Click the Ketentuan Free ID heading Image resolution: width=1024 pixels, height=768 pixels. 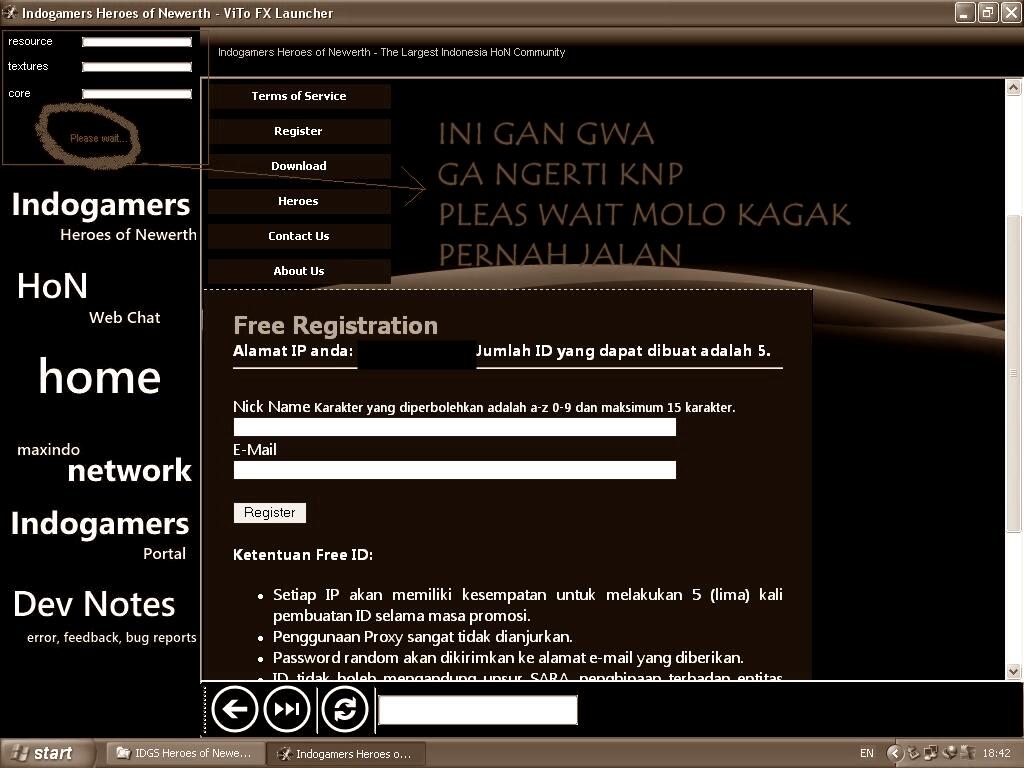coord(303,555)
